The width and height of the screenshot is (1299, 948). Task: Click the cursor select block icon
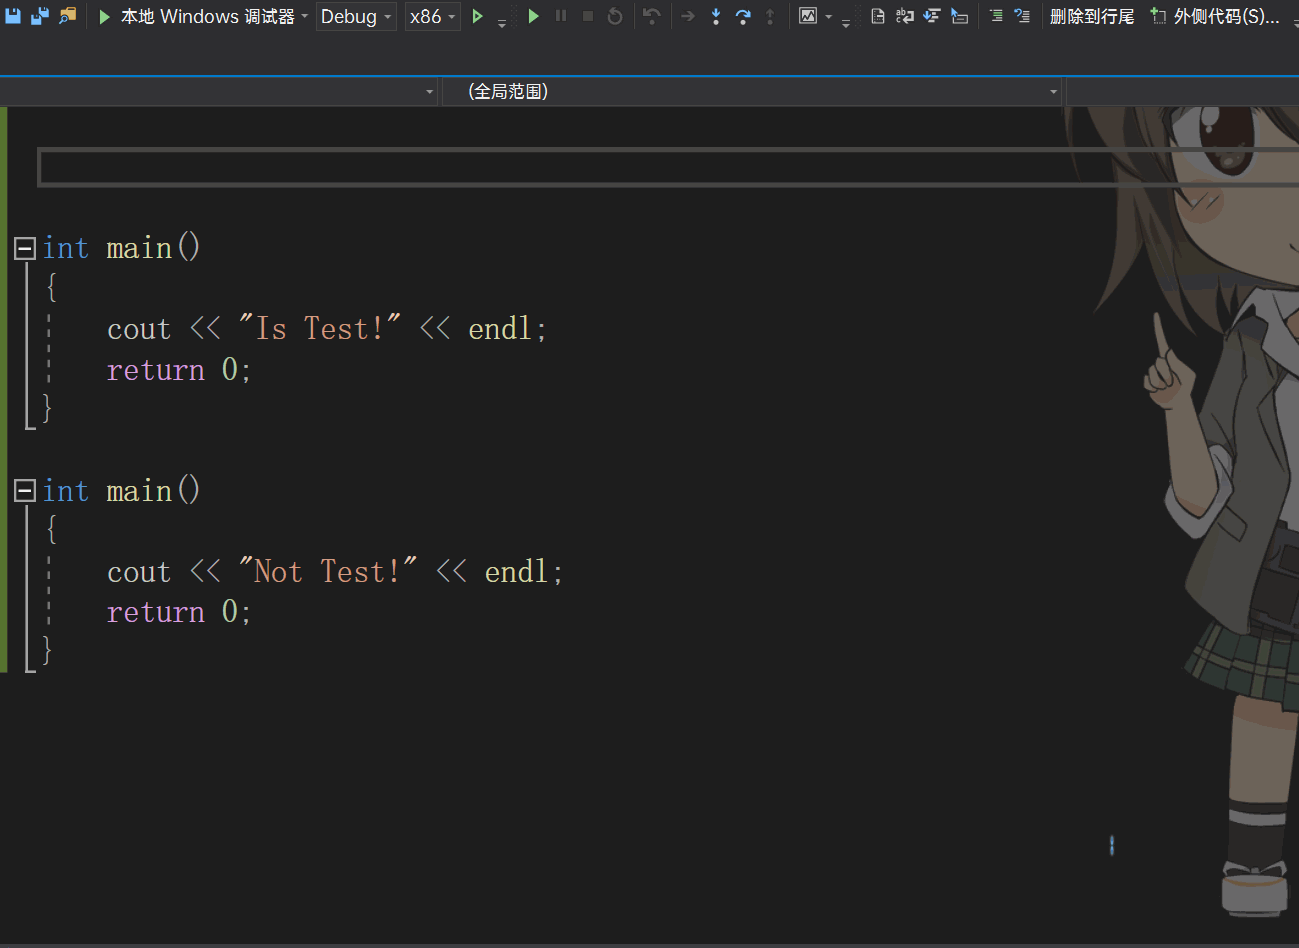click(x=960, y=16)
